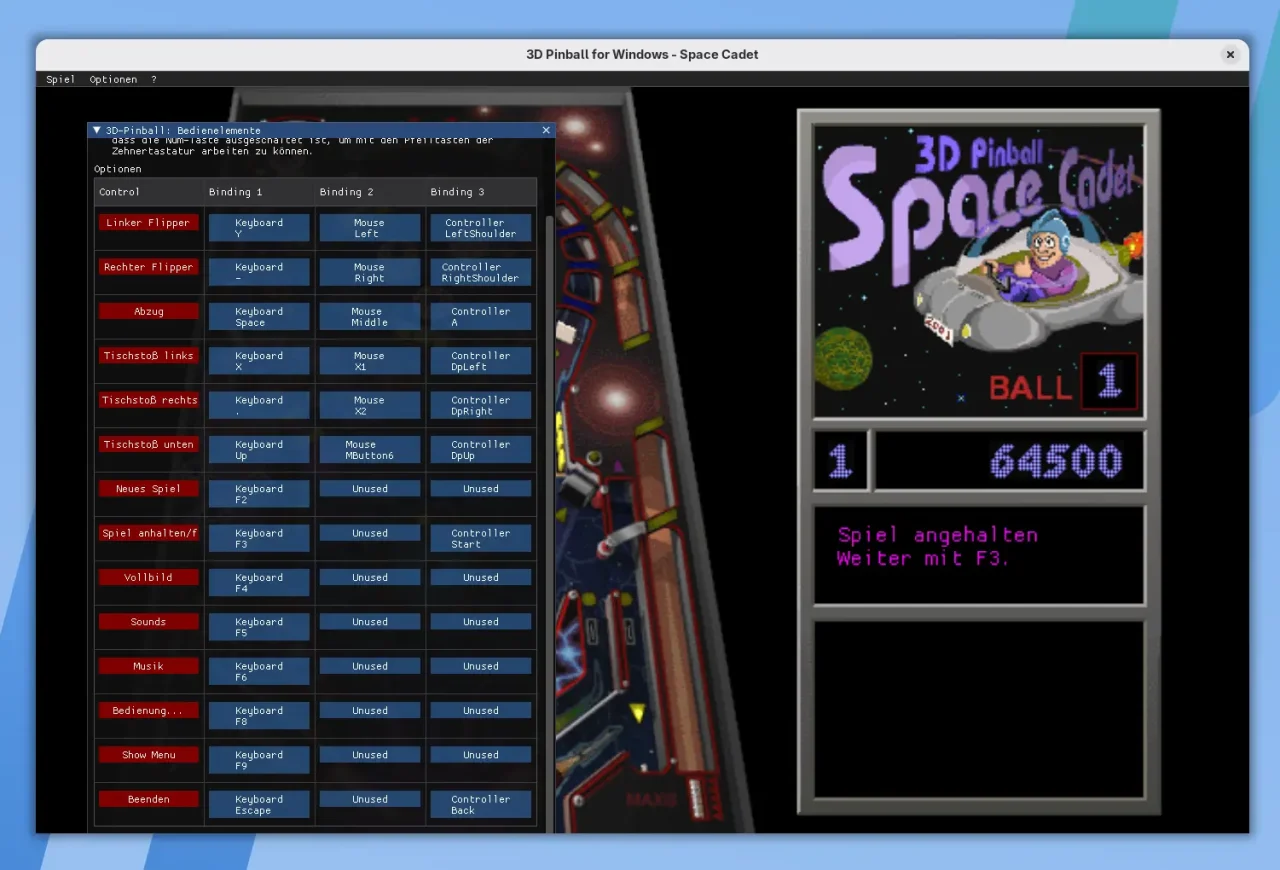This screenshot has width=1280, height=870.
Task: Change Abzug Keyboard Space binding
Action: pos(259,317)
